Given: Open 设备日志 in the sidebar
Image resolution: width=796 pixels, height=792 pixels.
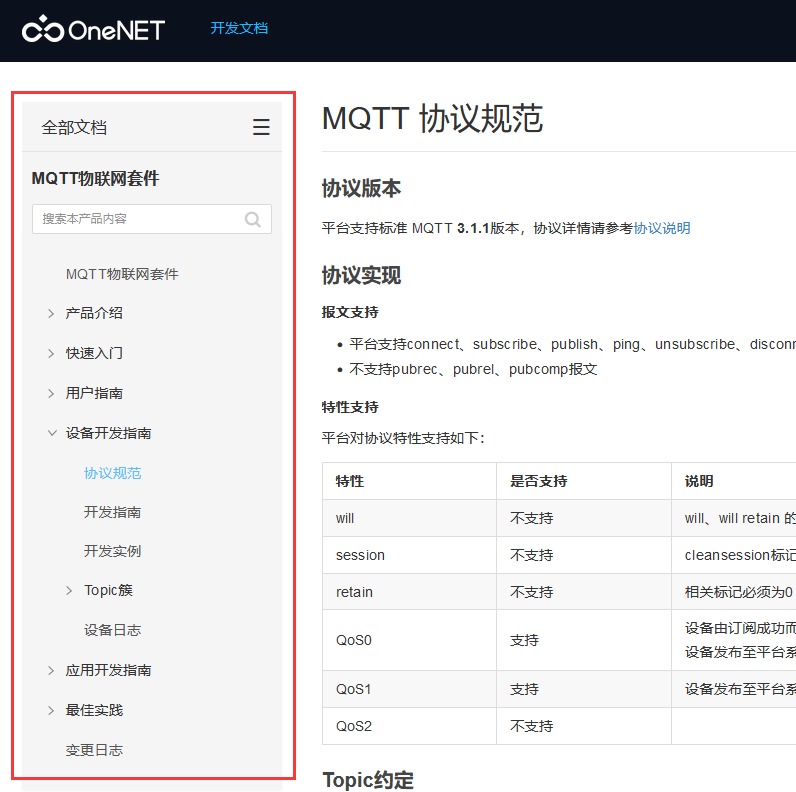Looking at the screenshot, I should pos(112,630).
